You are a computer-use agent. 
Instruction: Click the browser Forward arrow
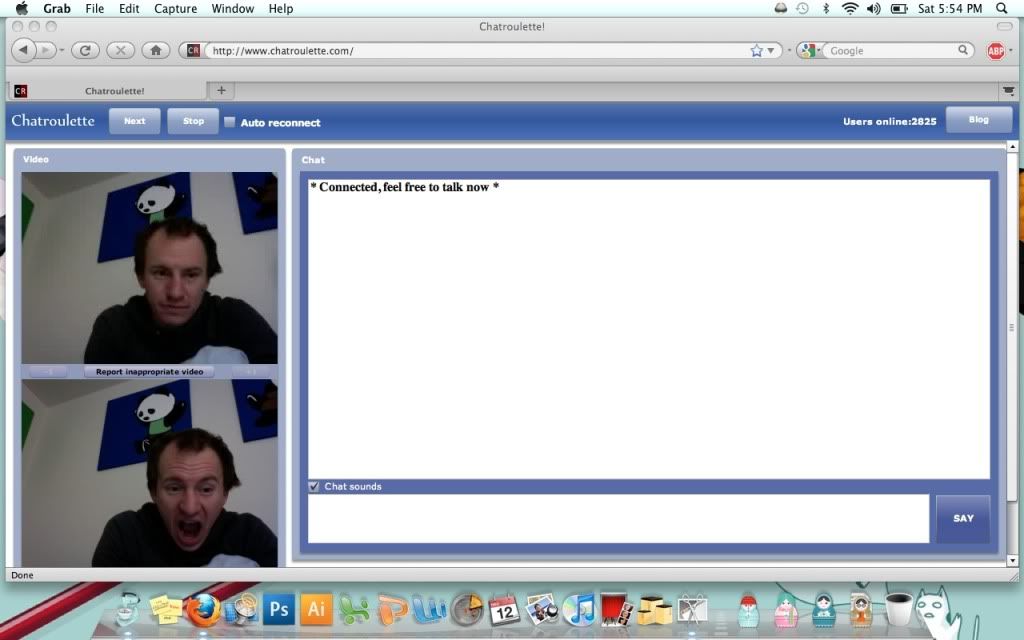point(44,50)
